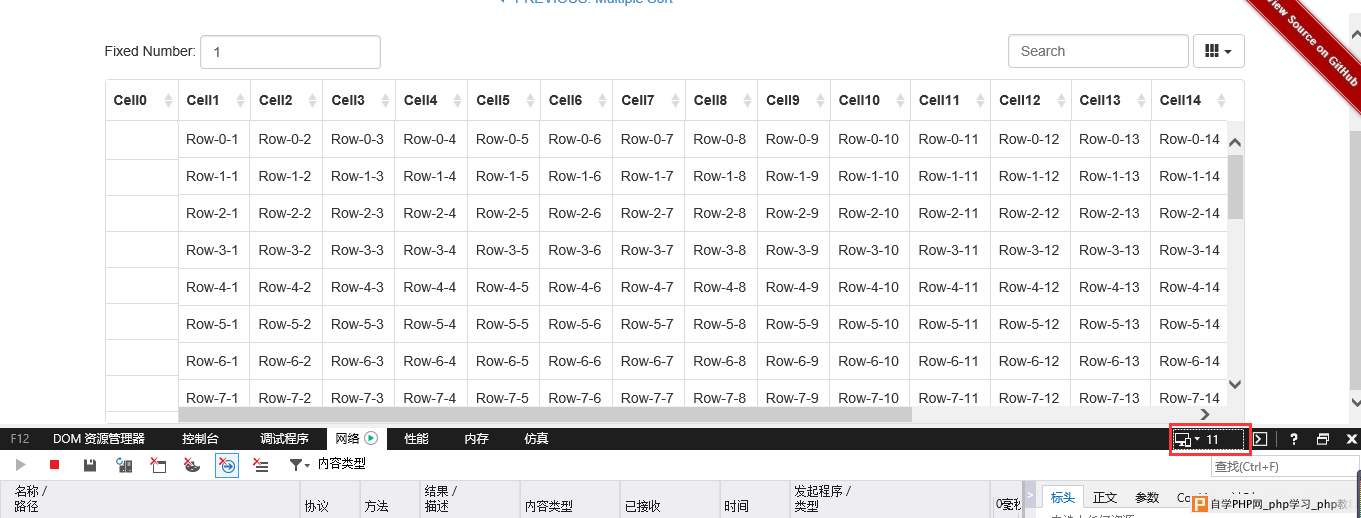The image size is (1361, 518).
Task: Export captured traffic using the save icon
Action: pos(90,465)
